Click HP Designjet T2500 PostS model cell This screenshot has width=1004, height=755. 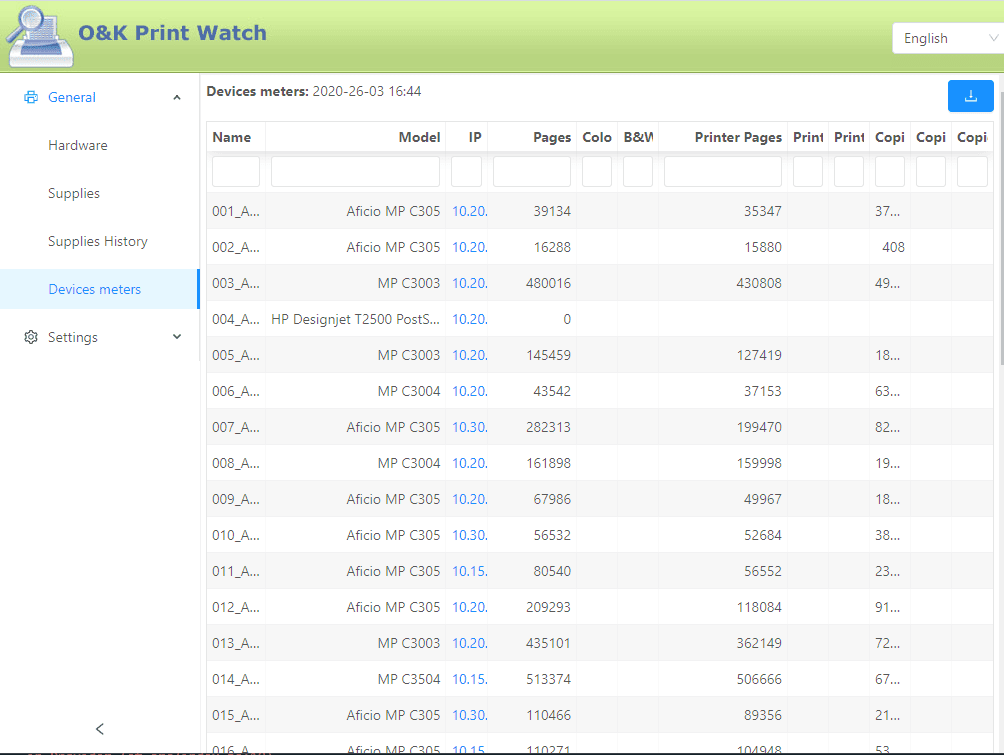coord(355,319)
